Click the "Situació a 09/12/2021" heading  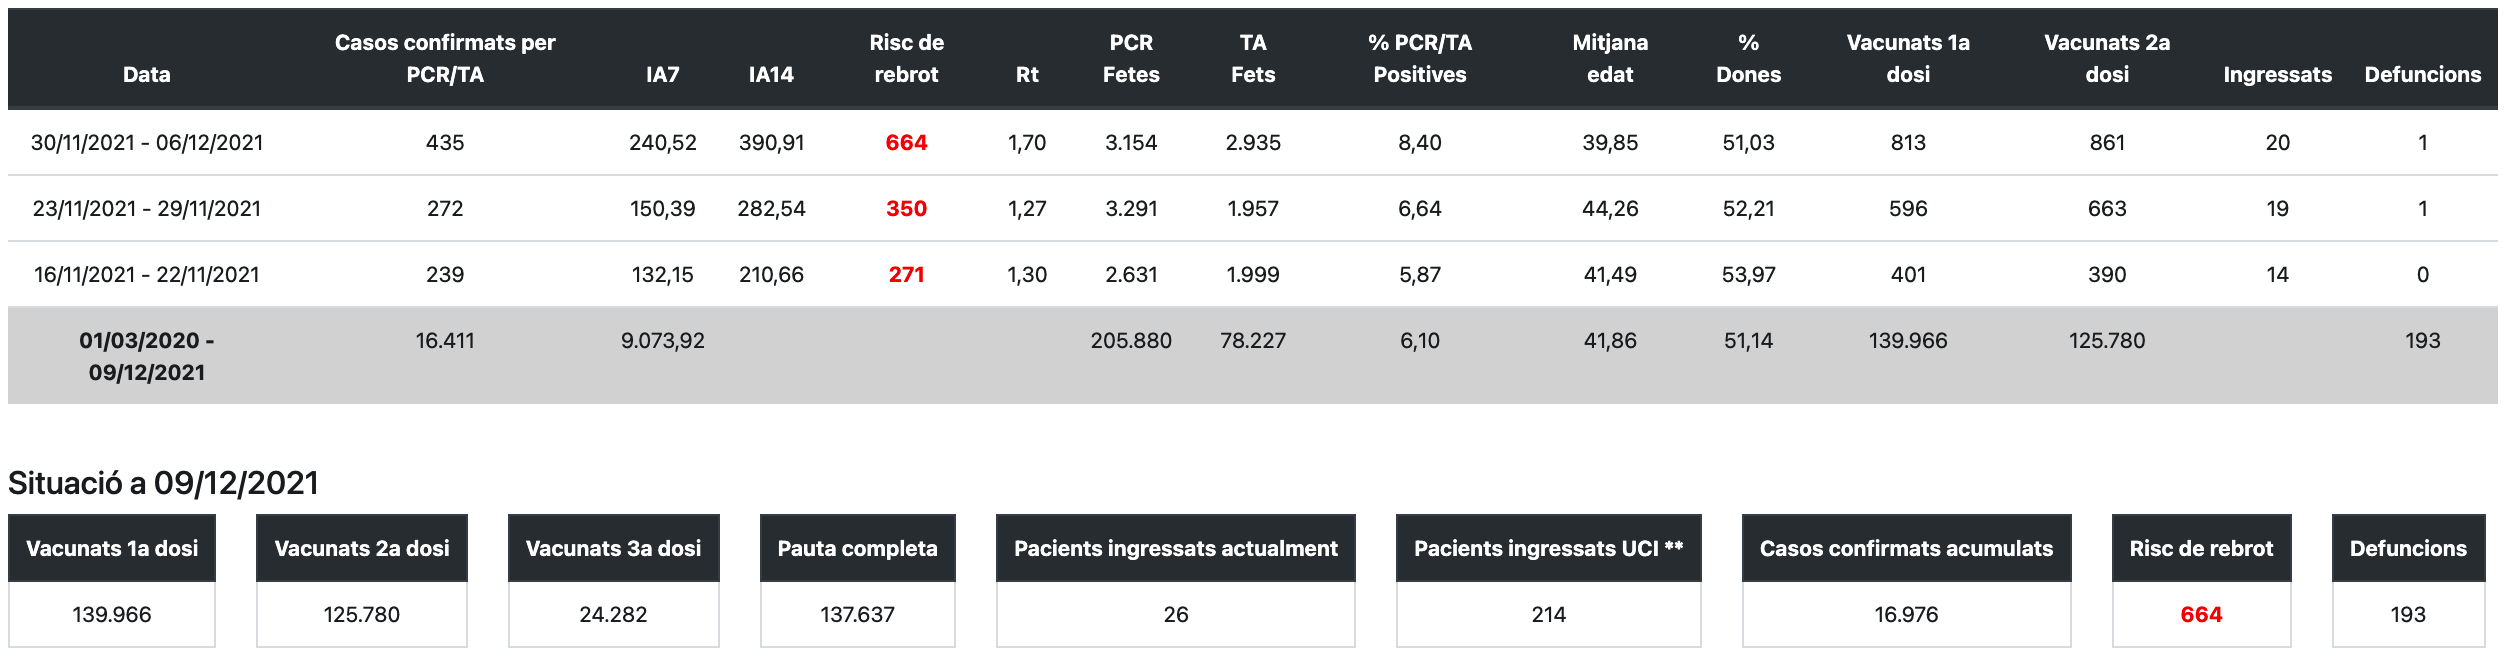[163, 483]
